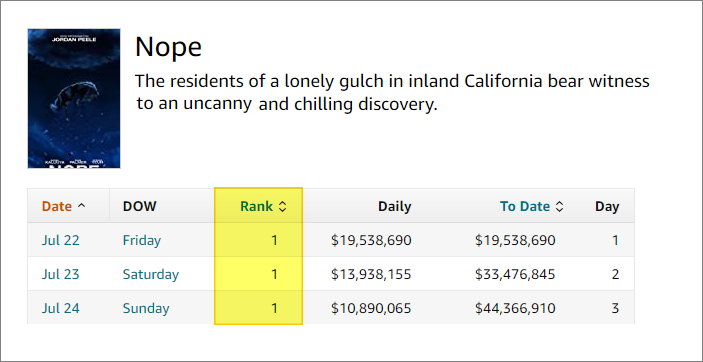This screenshot has width=703, height=362.
Task: Select the $44,366,910 to-date total
Action: 515,309
